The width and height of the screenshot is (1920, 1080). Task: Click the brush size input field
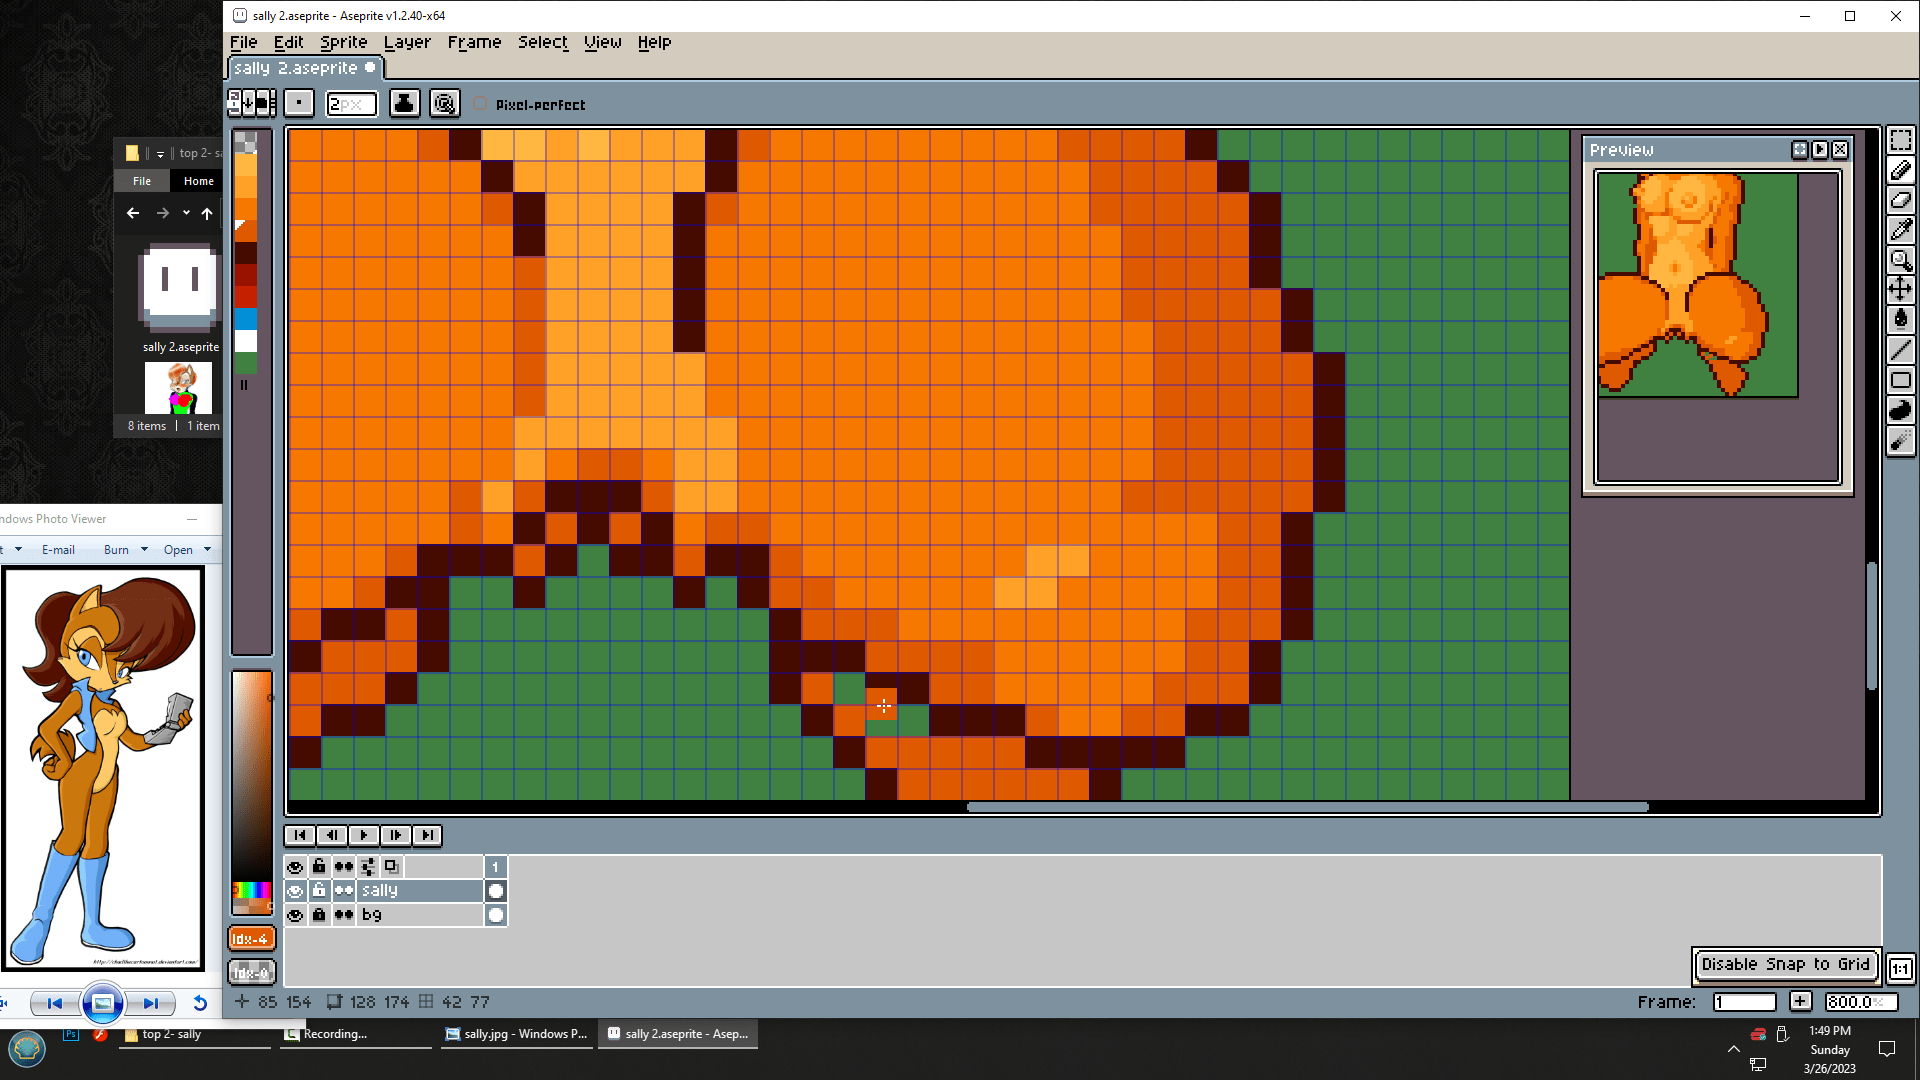click(352, 104)
